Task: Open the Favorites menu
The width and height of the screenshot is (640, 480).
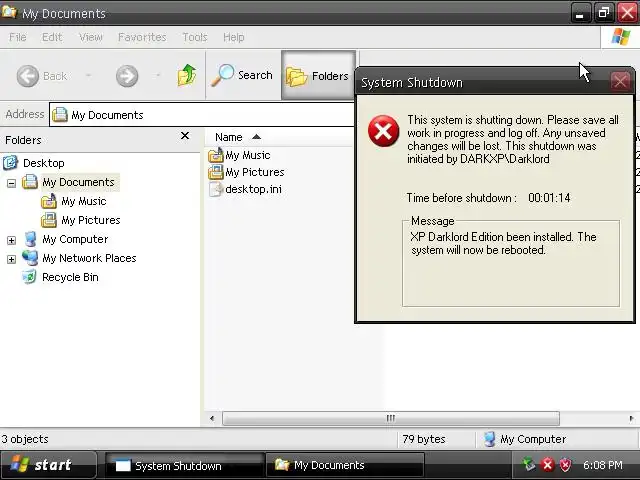Action: 142,37
